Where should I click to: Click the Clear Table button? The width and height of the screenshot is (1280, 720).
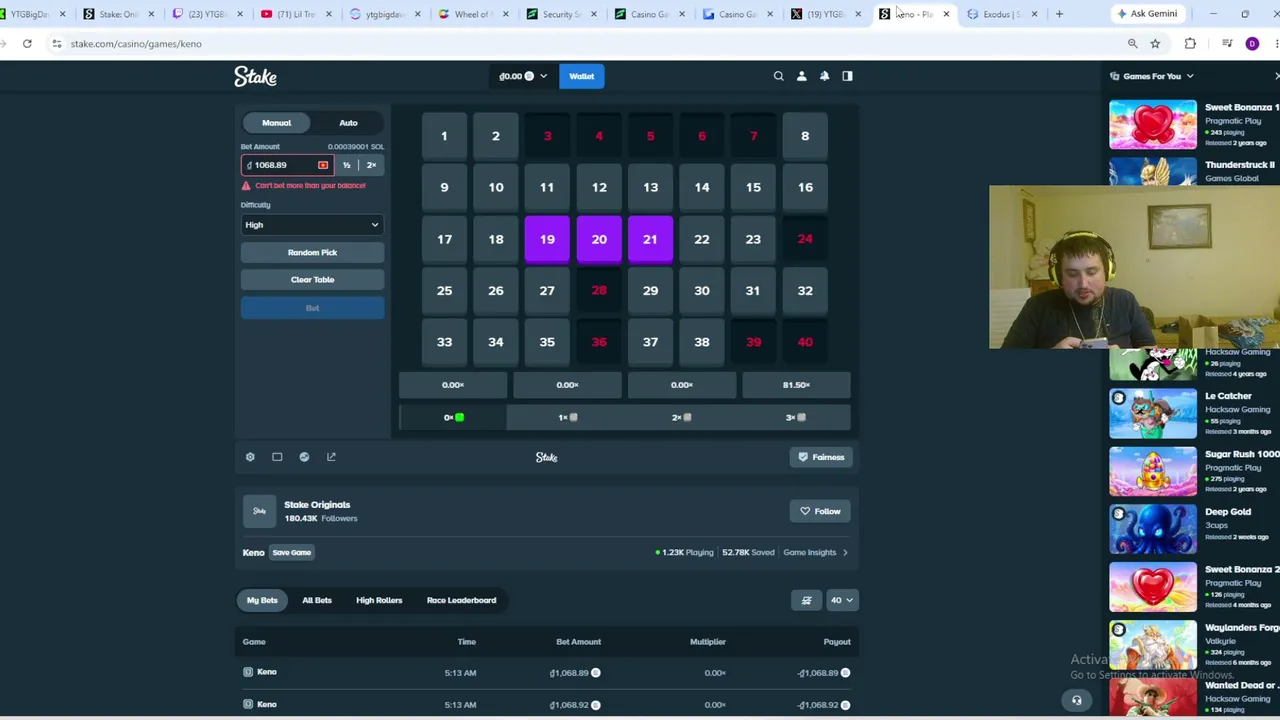(312, 280)
